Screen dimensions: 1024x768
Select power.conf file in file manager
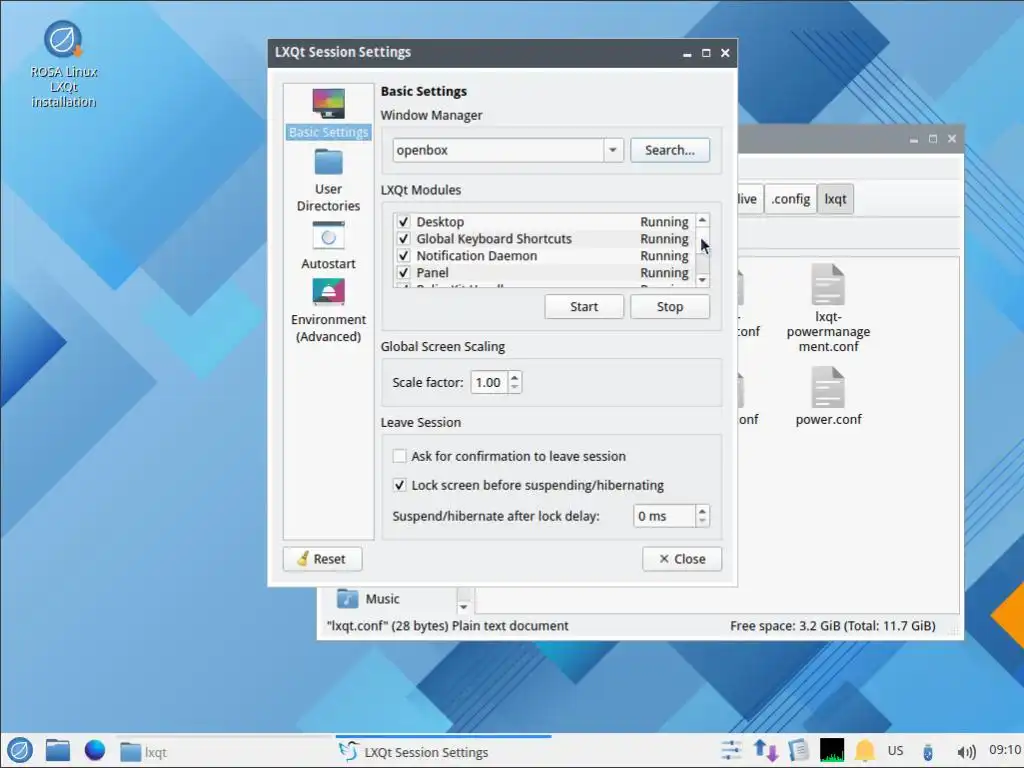pyautogui.click(x=828, y=396)
